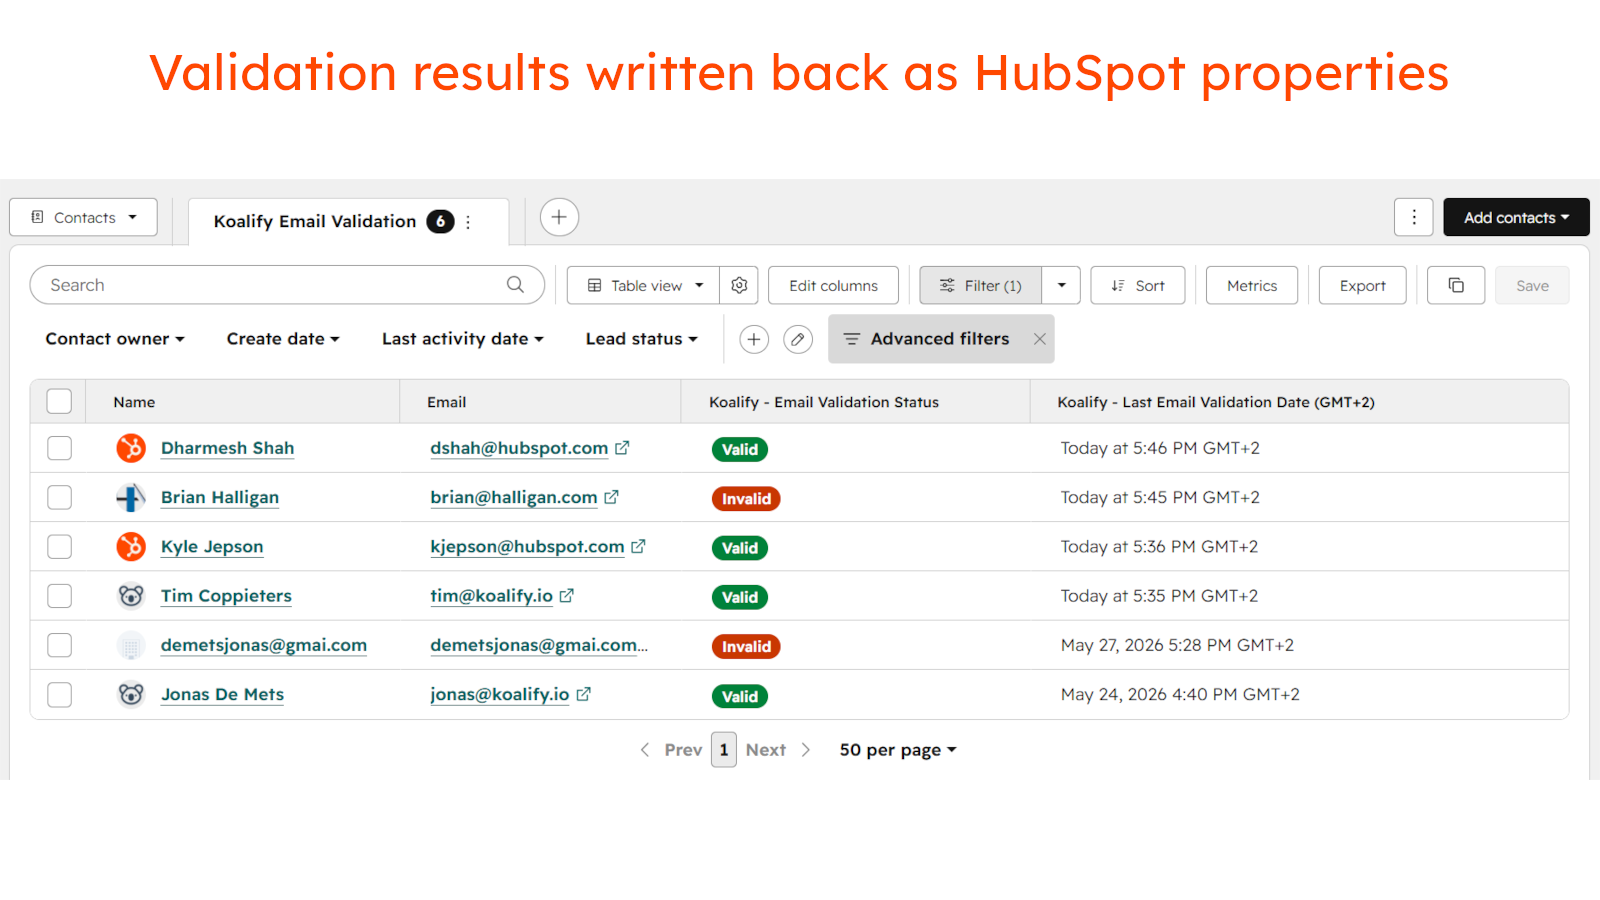The width and height of the screenshot is (1600, 900).
Task: Open the Add contacts dropdown
Action: click(x=1516, y=217)
